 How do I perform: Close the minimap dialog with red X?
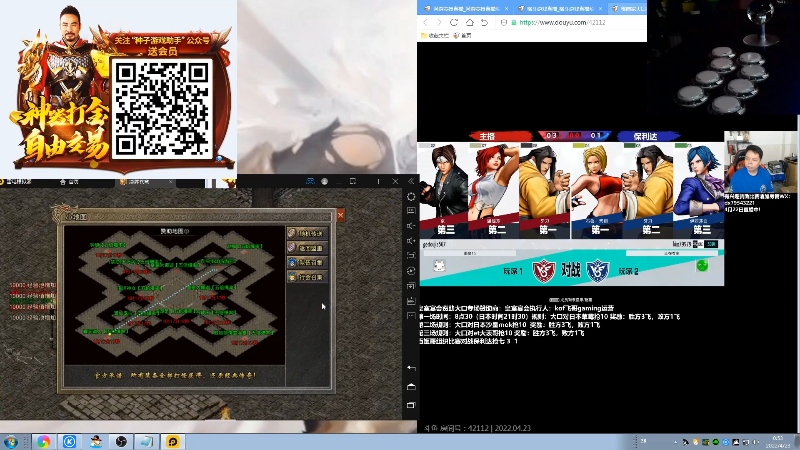click(340, 216)
